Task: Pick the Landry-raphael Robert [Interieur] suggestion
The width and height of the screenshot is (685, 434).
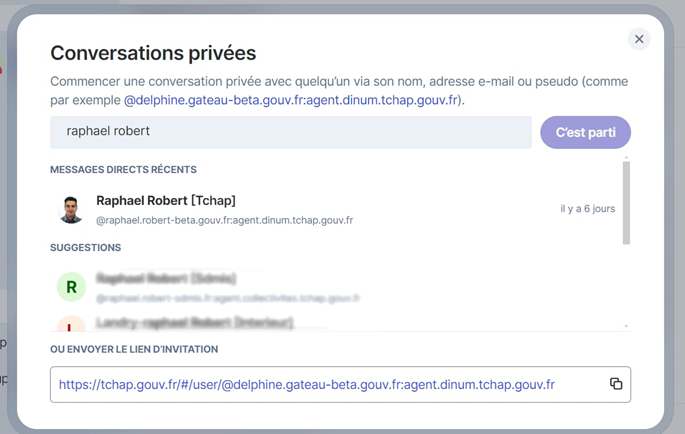Action: click(195, 322)
